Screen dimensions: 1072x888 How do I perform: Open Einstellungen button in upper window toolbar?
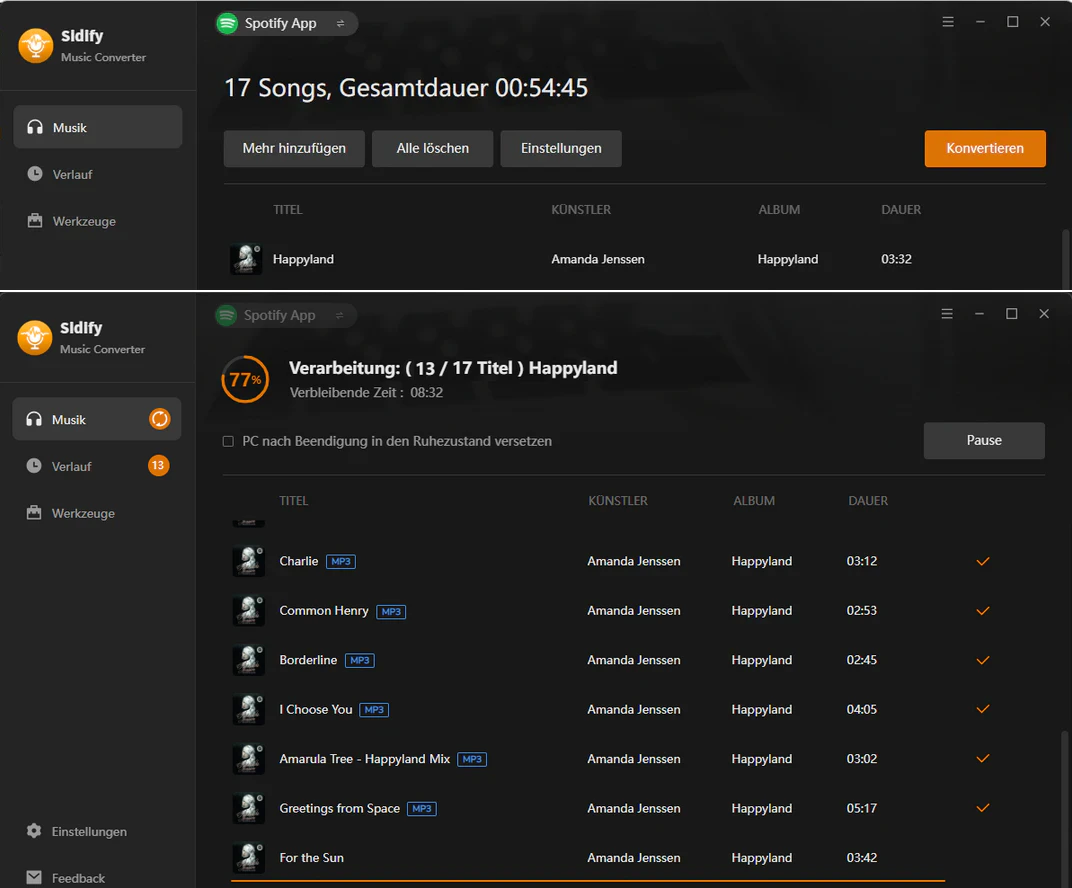(561, 148)
